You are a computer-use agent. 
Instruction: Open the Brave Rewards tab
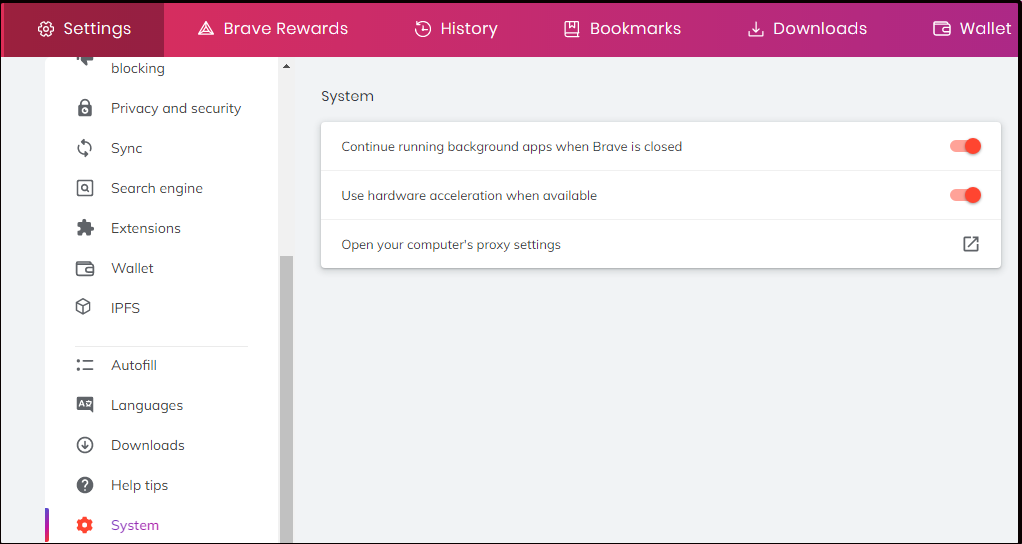(272, 29)
